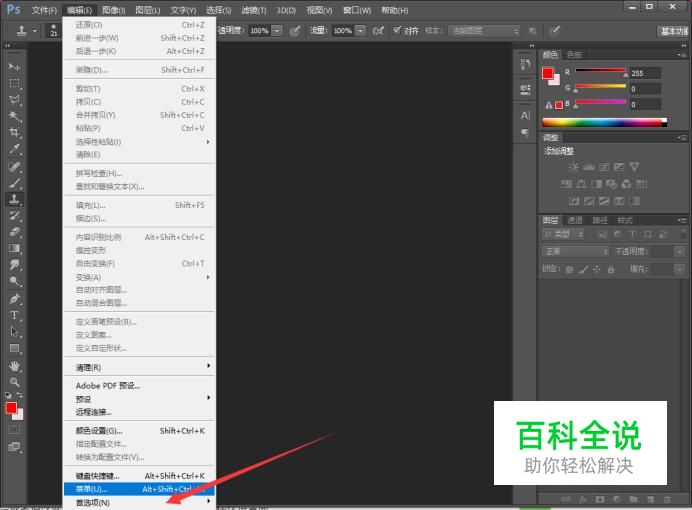692x510 pixels.
Task: Toggle airbrush mode in options bar
Action: tap(378, 30)
